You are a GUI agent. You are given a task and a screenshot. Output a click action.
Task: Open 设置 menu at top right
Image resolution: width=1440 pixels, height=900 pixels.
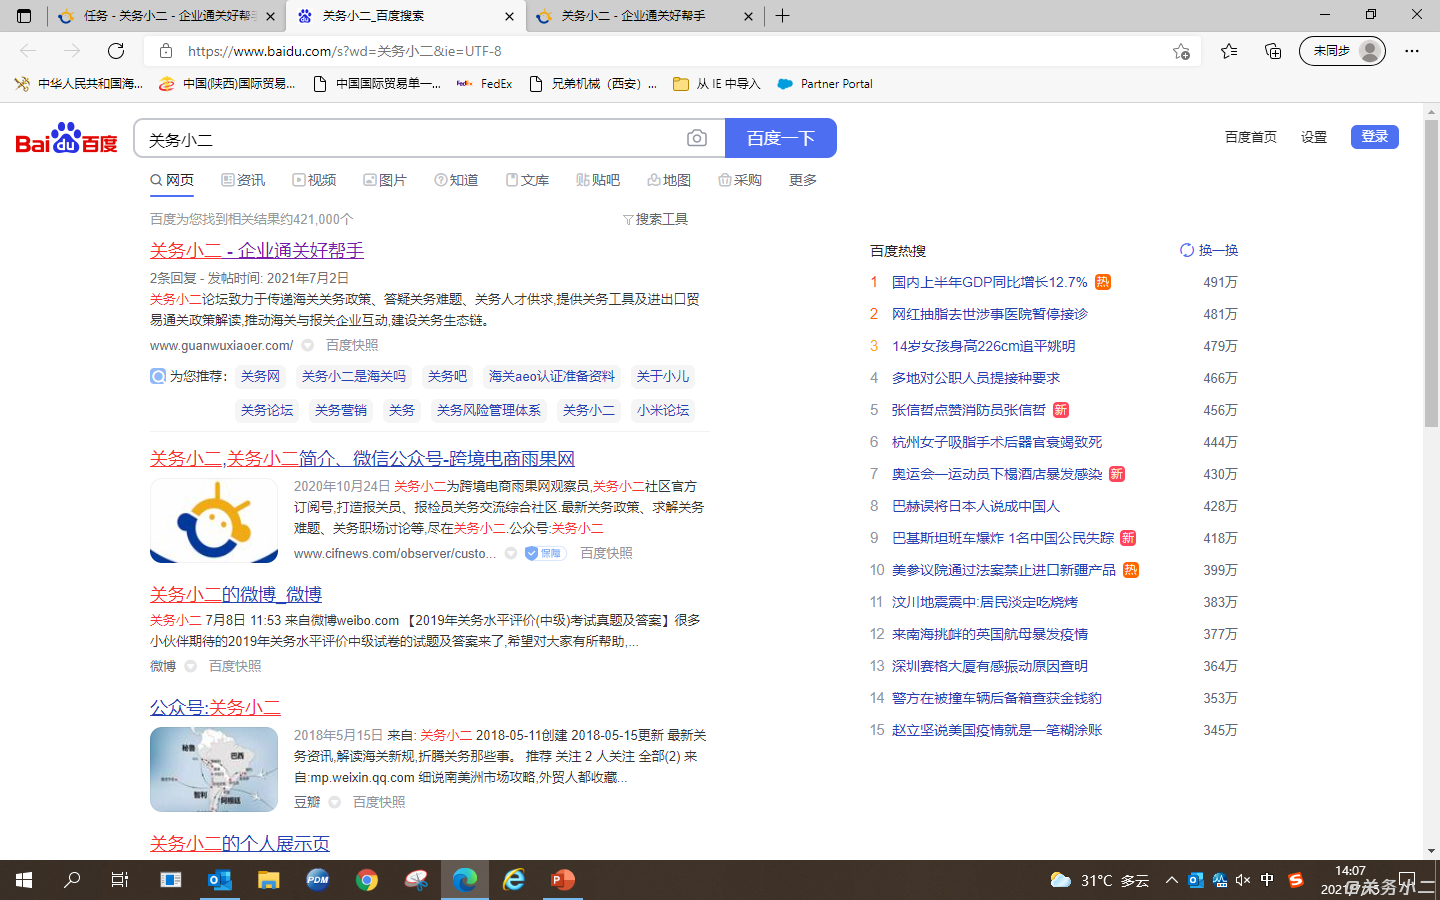point(1314,137)
